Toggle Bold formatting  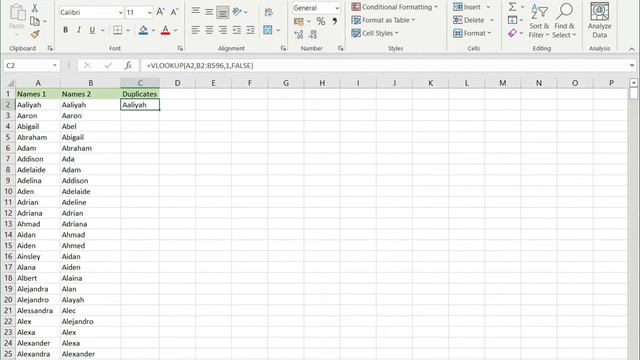65,30
